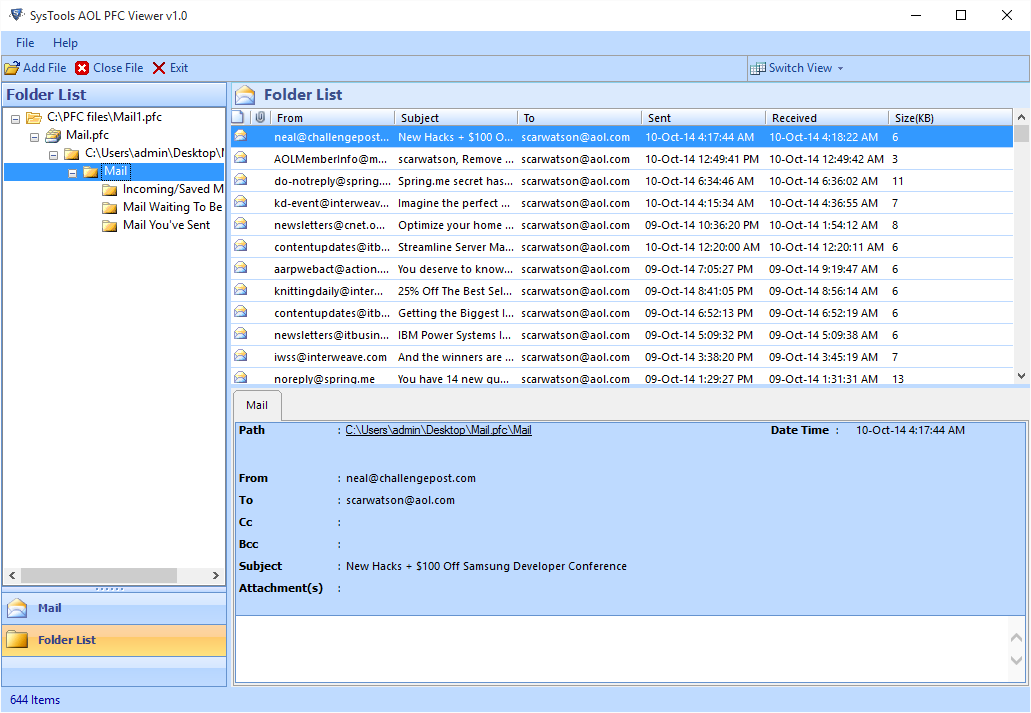
Task: Click the folder tree horizontal scrollbar right arrow
Action: 216,576
